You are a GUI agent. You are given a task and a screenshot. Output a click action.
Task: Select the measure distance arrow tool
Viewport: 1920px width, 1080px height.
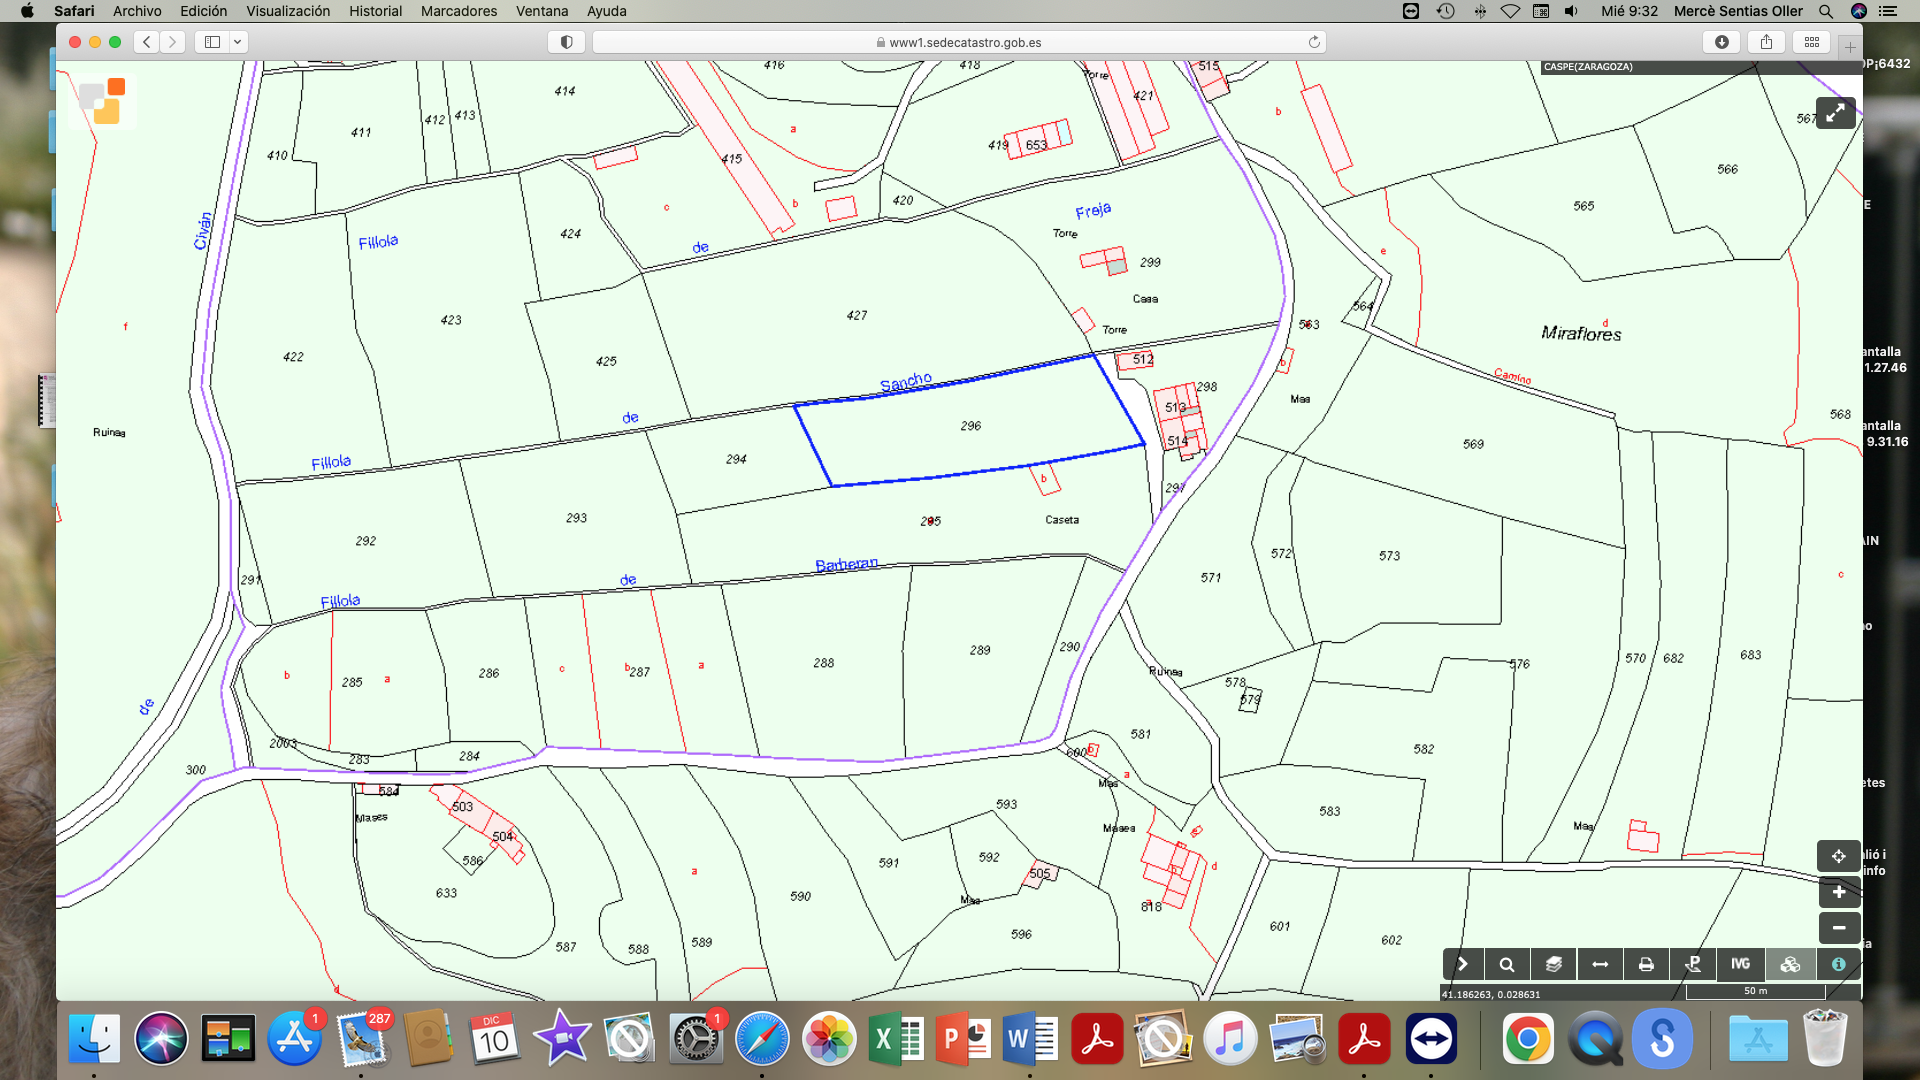(x=1600, y=964)
